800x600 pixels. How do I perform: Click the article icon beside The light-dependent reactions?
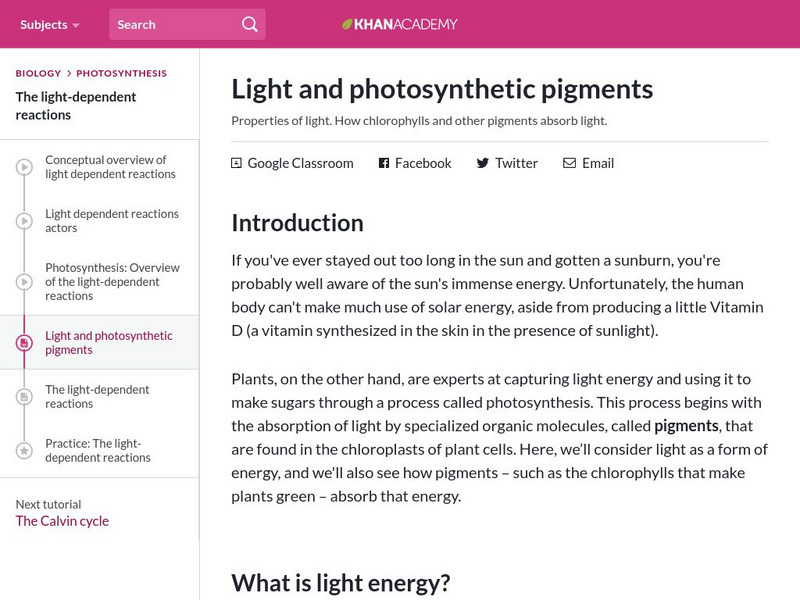(25, 397)
